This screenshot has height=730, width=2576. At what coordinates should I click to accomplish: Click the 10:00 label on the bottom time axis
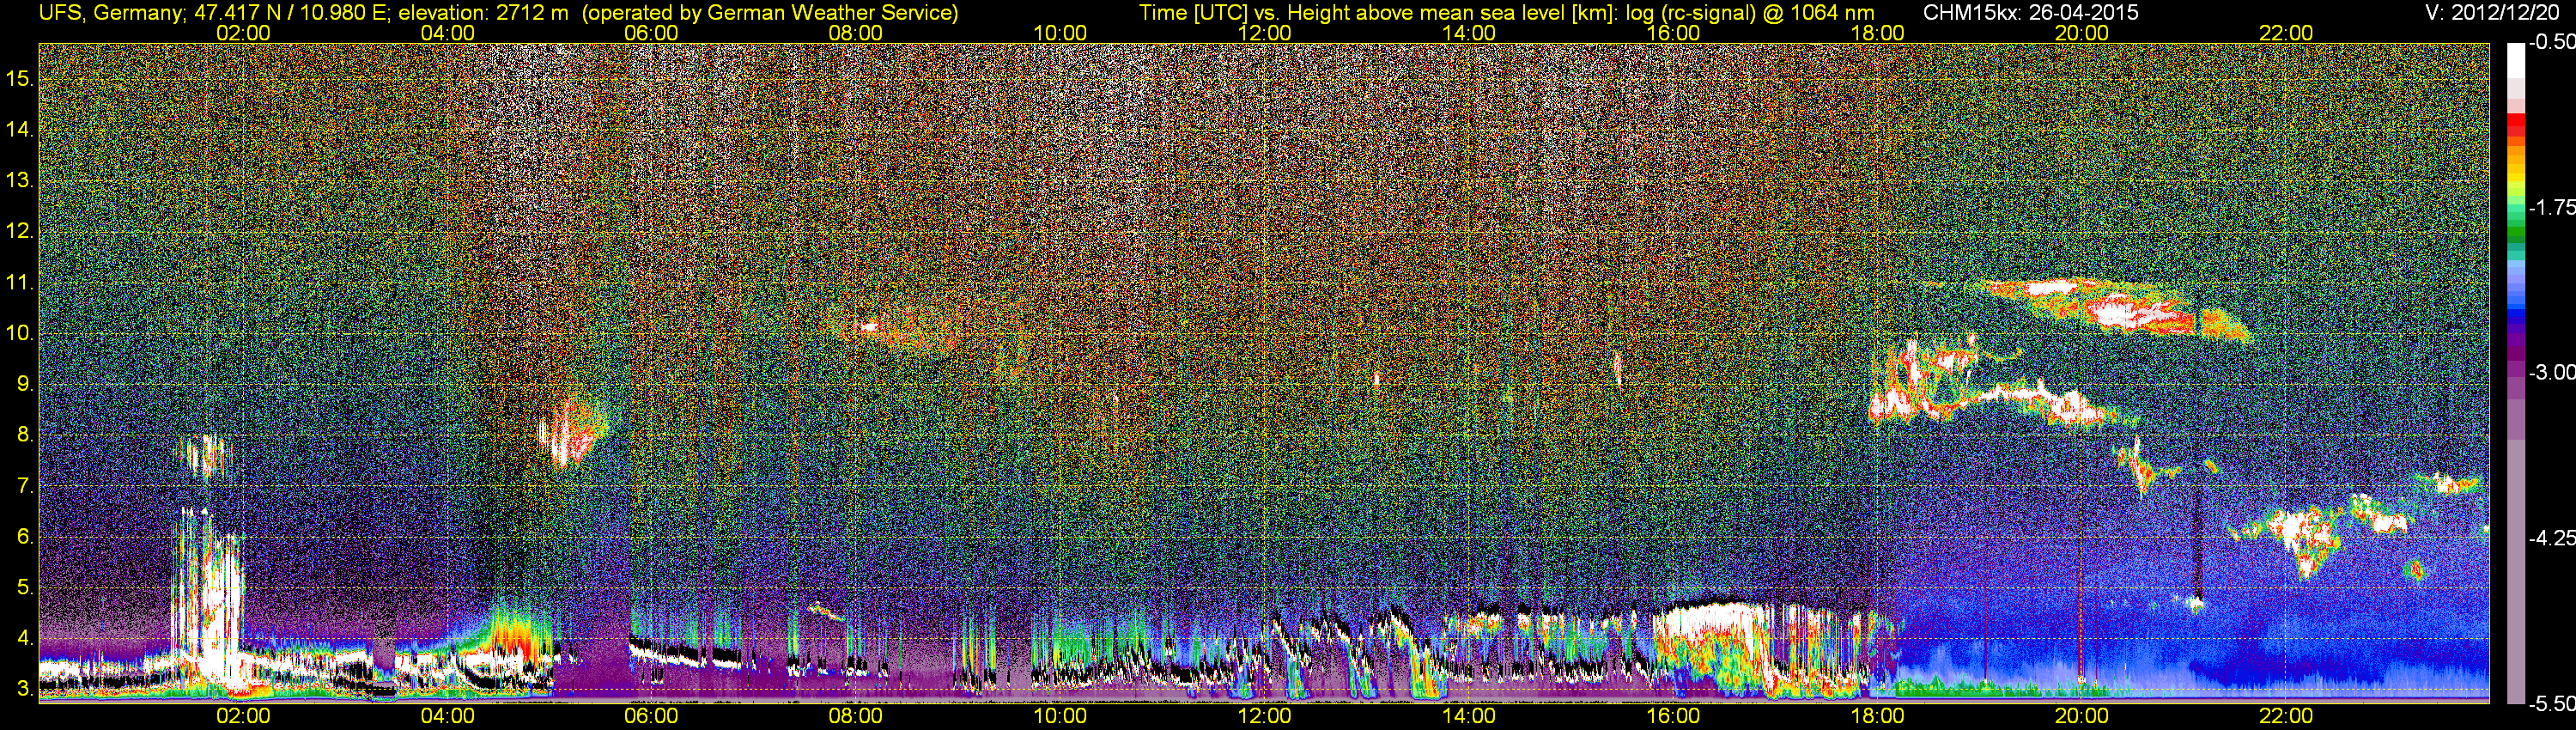(1060, 716)
